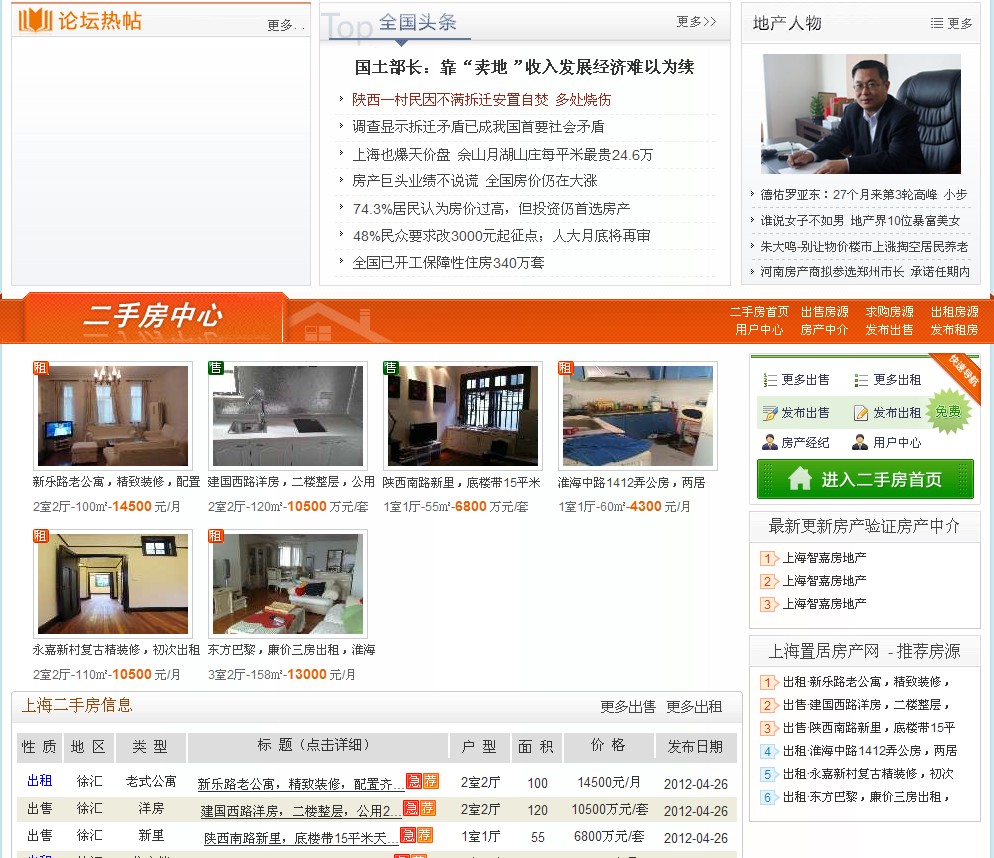Click 更多出售 above the listing table
994x858 pixels.
[x=628, y=707]
